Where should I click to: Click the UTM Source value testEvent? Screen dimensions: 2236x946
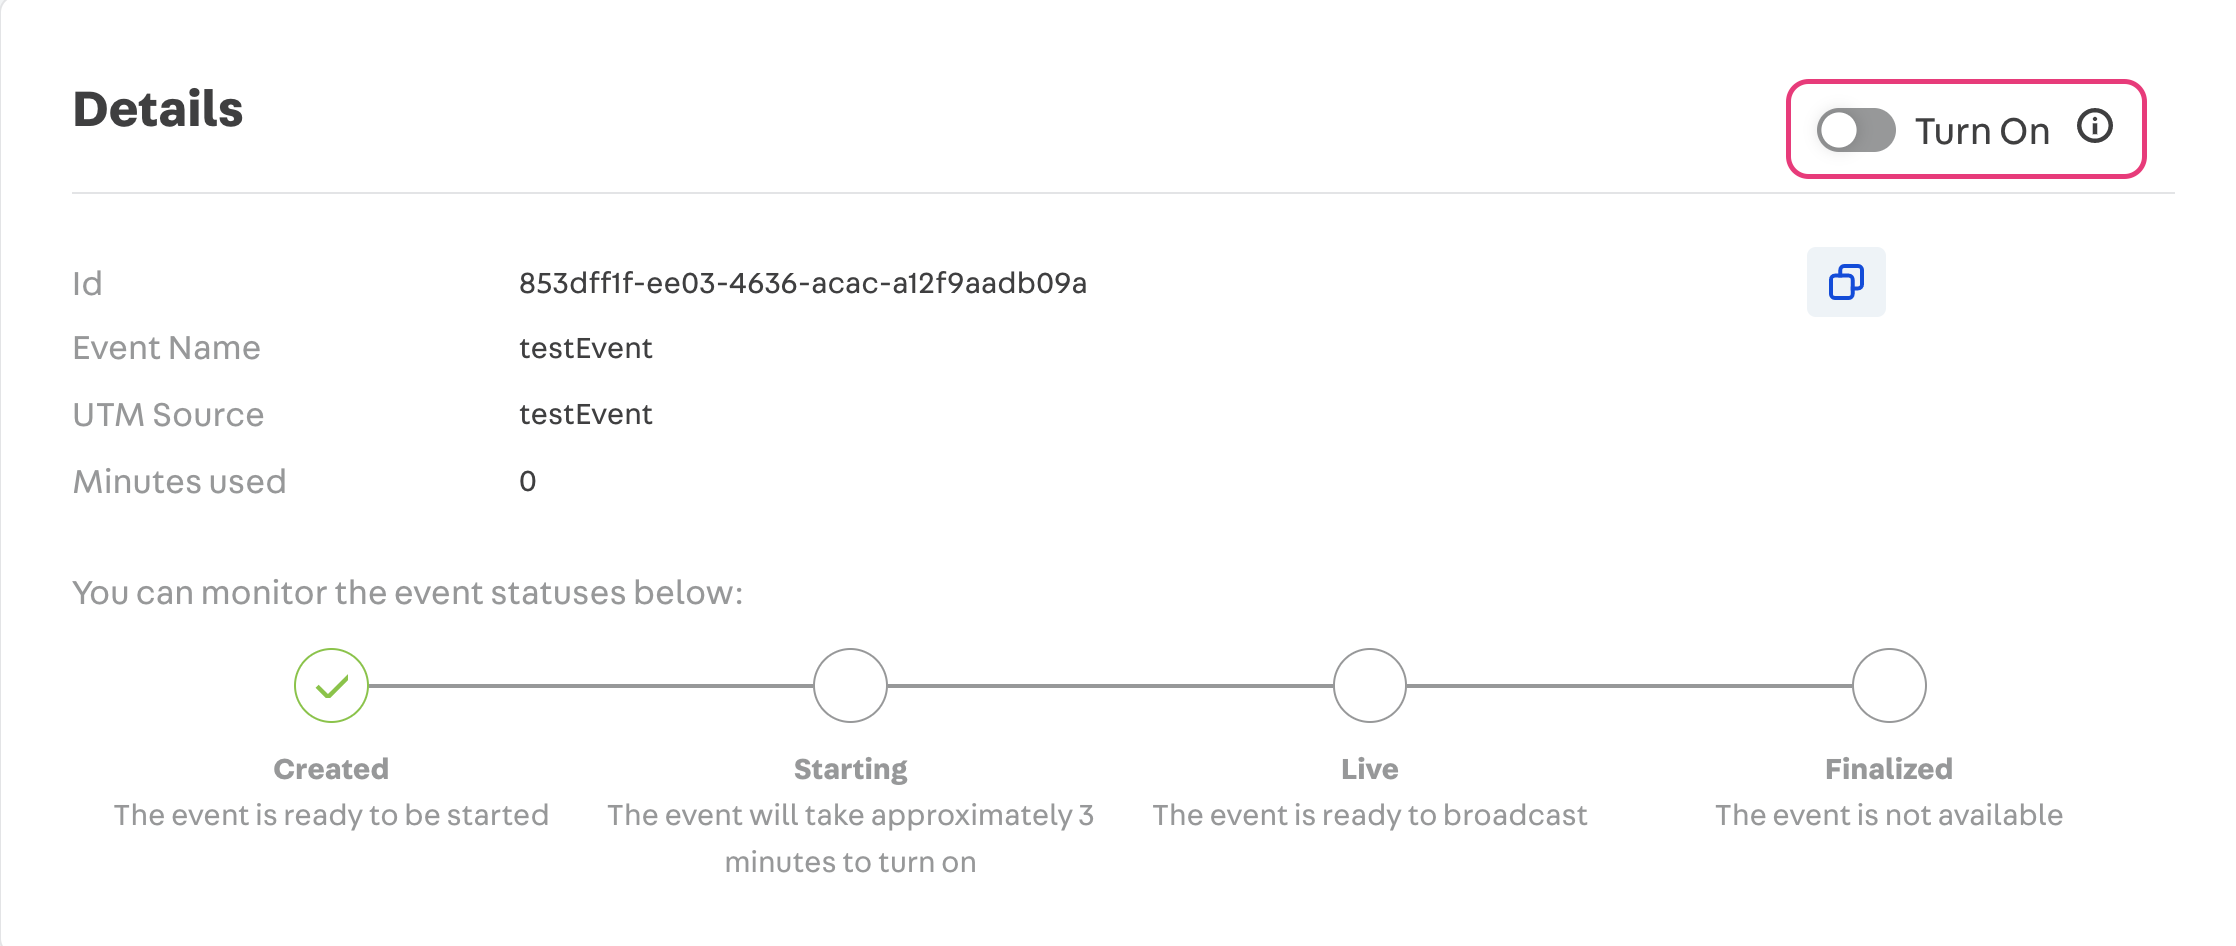pos(585,415)
